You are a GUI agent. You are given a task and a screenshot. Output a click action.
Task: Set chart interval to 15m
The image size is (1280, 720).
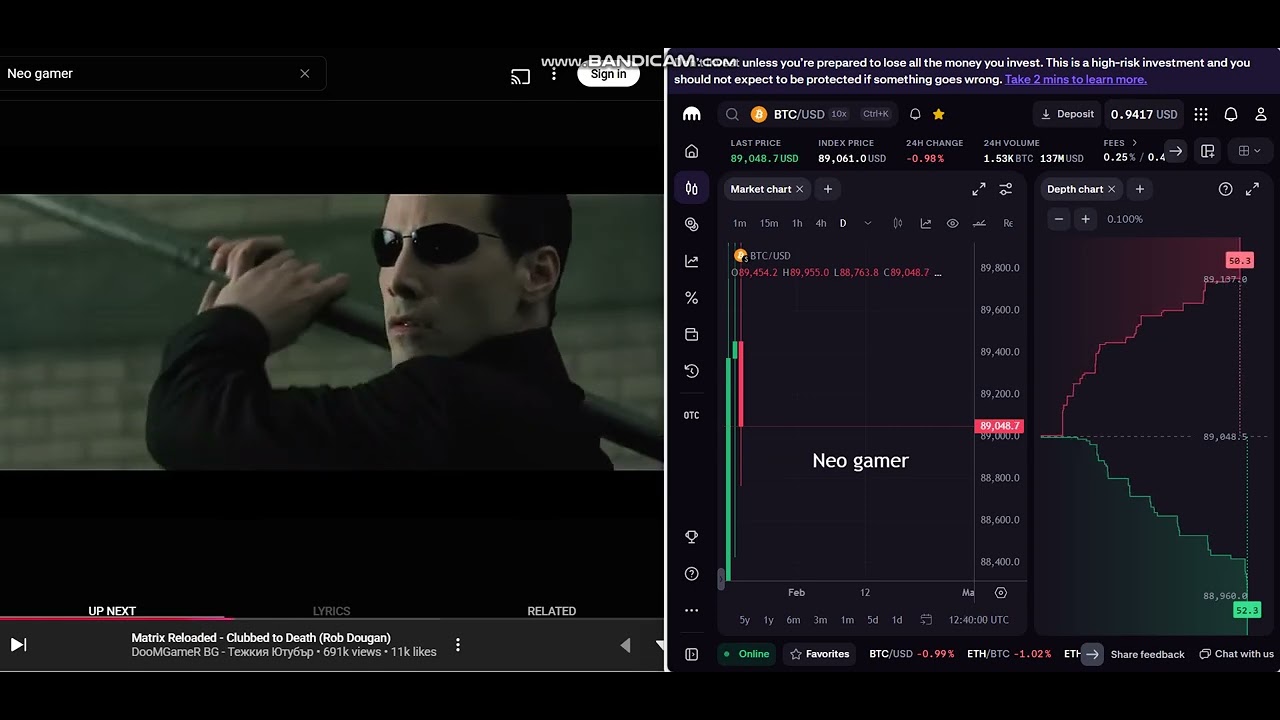pos(769,223)
